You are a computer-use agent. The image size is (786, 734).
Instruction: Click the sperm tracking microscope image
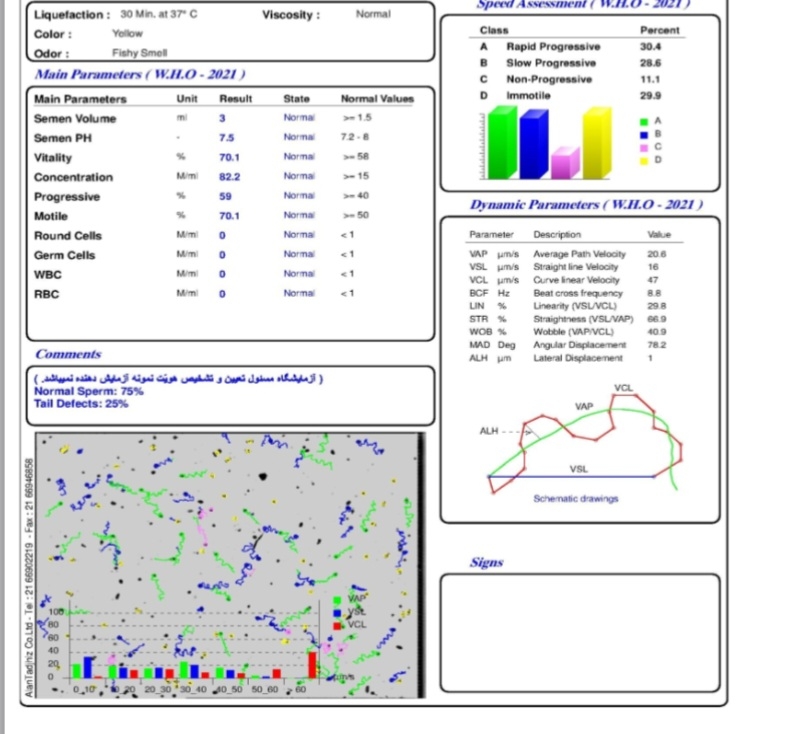pos(230,565)
